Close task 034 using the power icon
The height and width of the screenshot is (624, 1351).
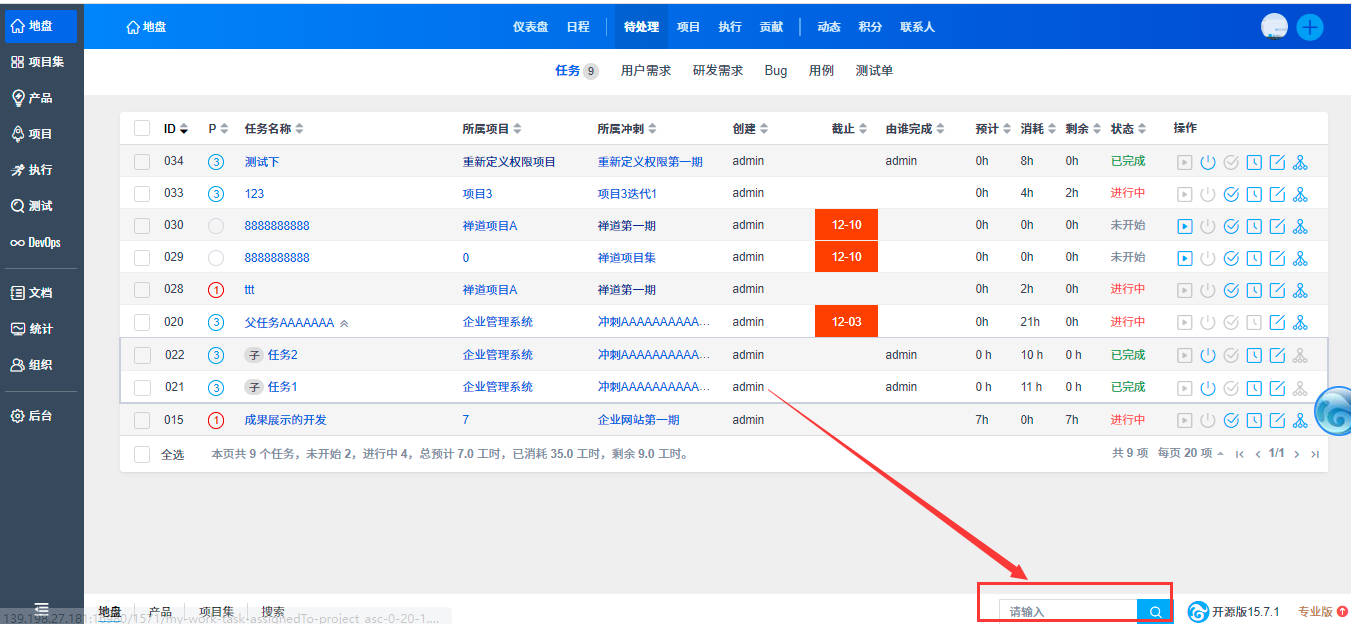click(x=1207, y=162)
